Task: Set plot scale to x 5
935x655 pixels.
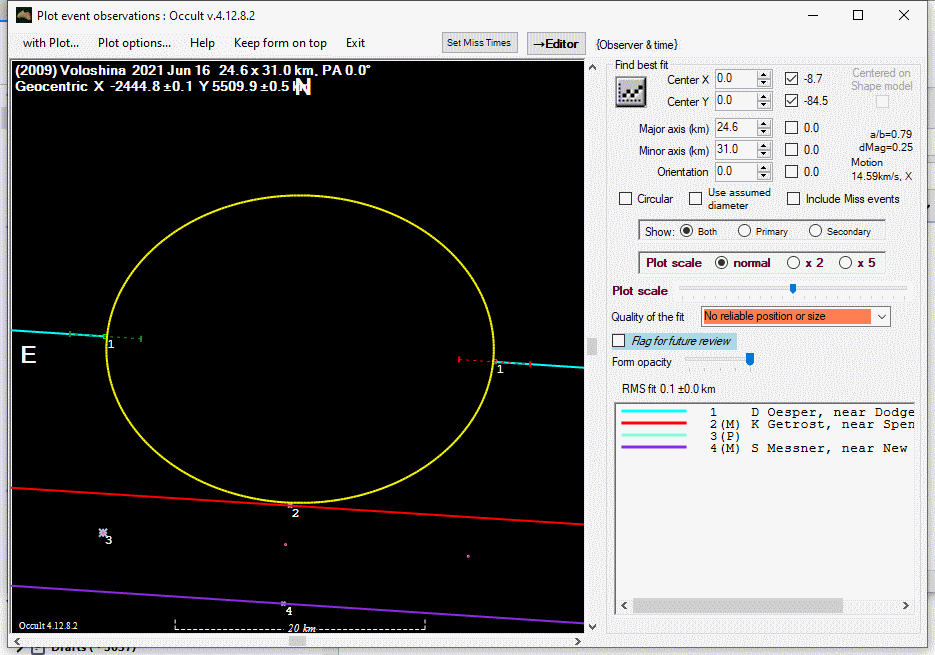Action: tap(845, 263)
